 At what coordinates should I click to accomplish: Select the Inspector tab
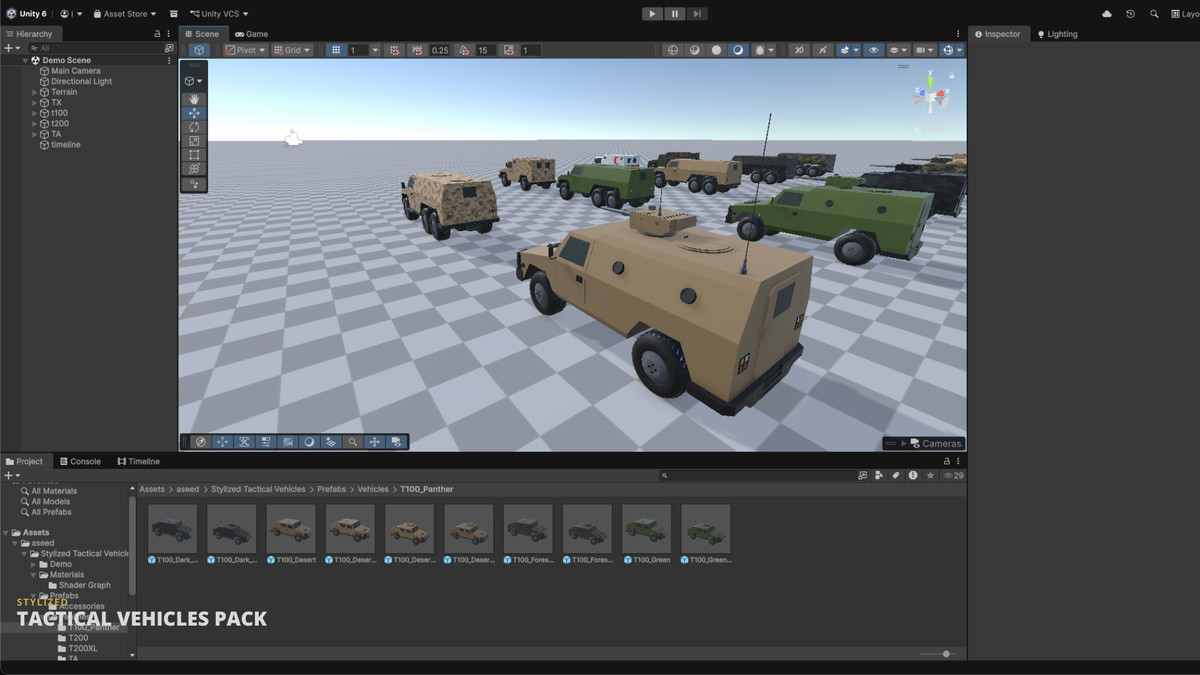click(997, 34)
